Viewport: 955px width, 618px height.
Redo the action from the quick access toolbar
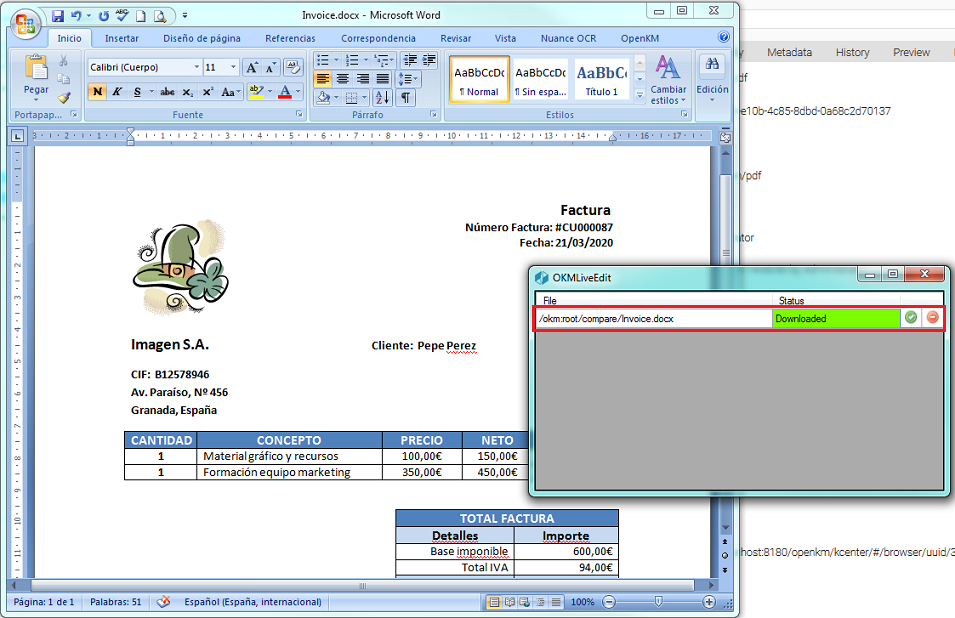coord(104,16)
